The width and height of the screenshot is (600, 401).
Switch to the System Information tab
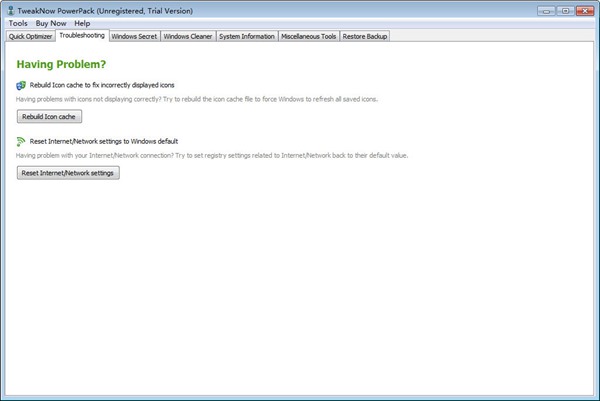coord(247,36)
